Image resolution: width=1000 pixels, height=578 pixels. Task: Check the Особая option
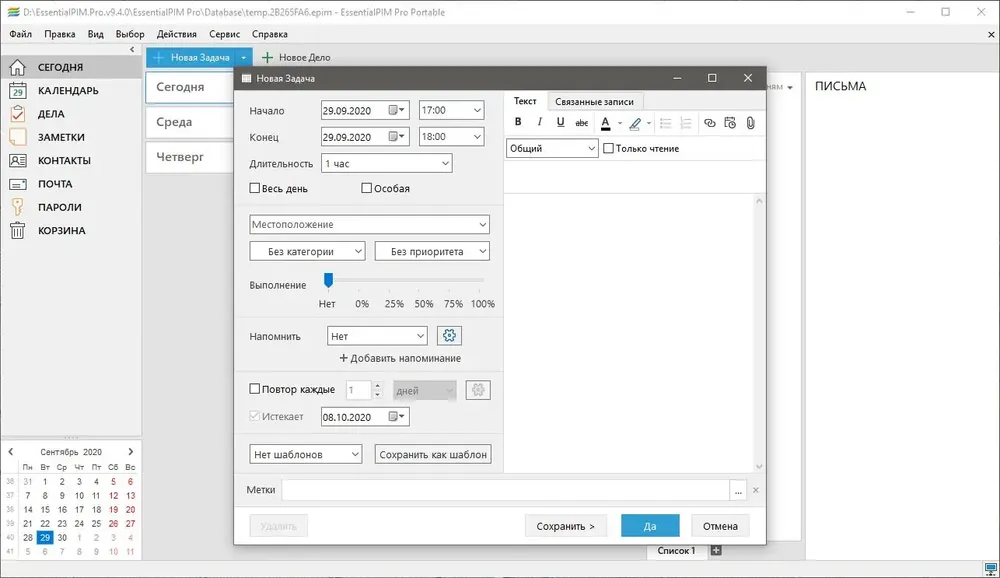pyautogui.click(x=366, y=188)
